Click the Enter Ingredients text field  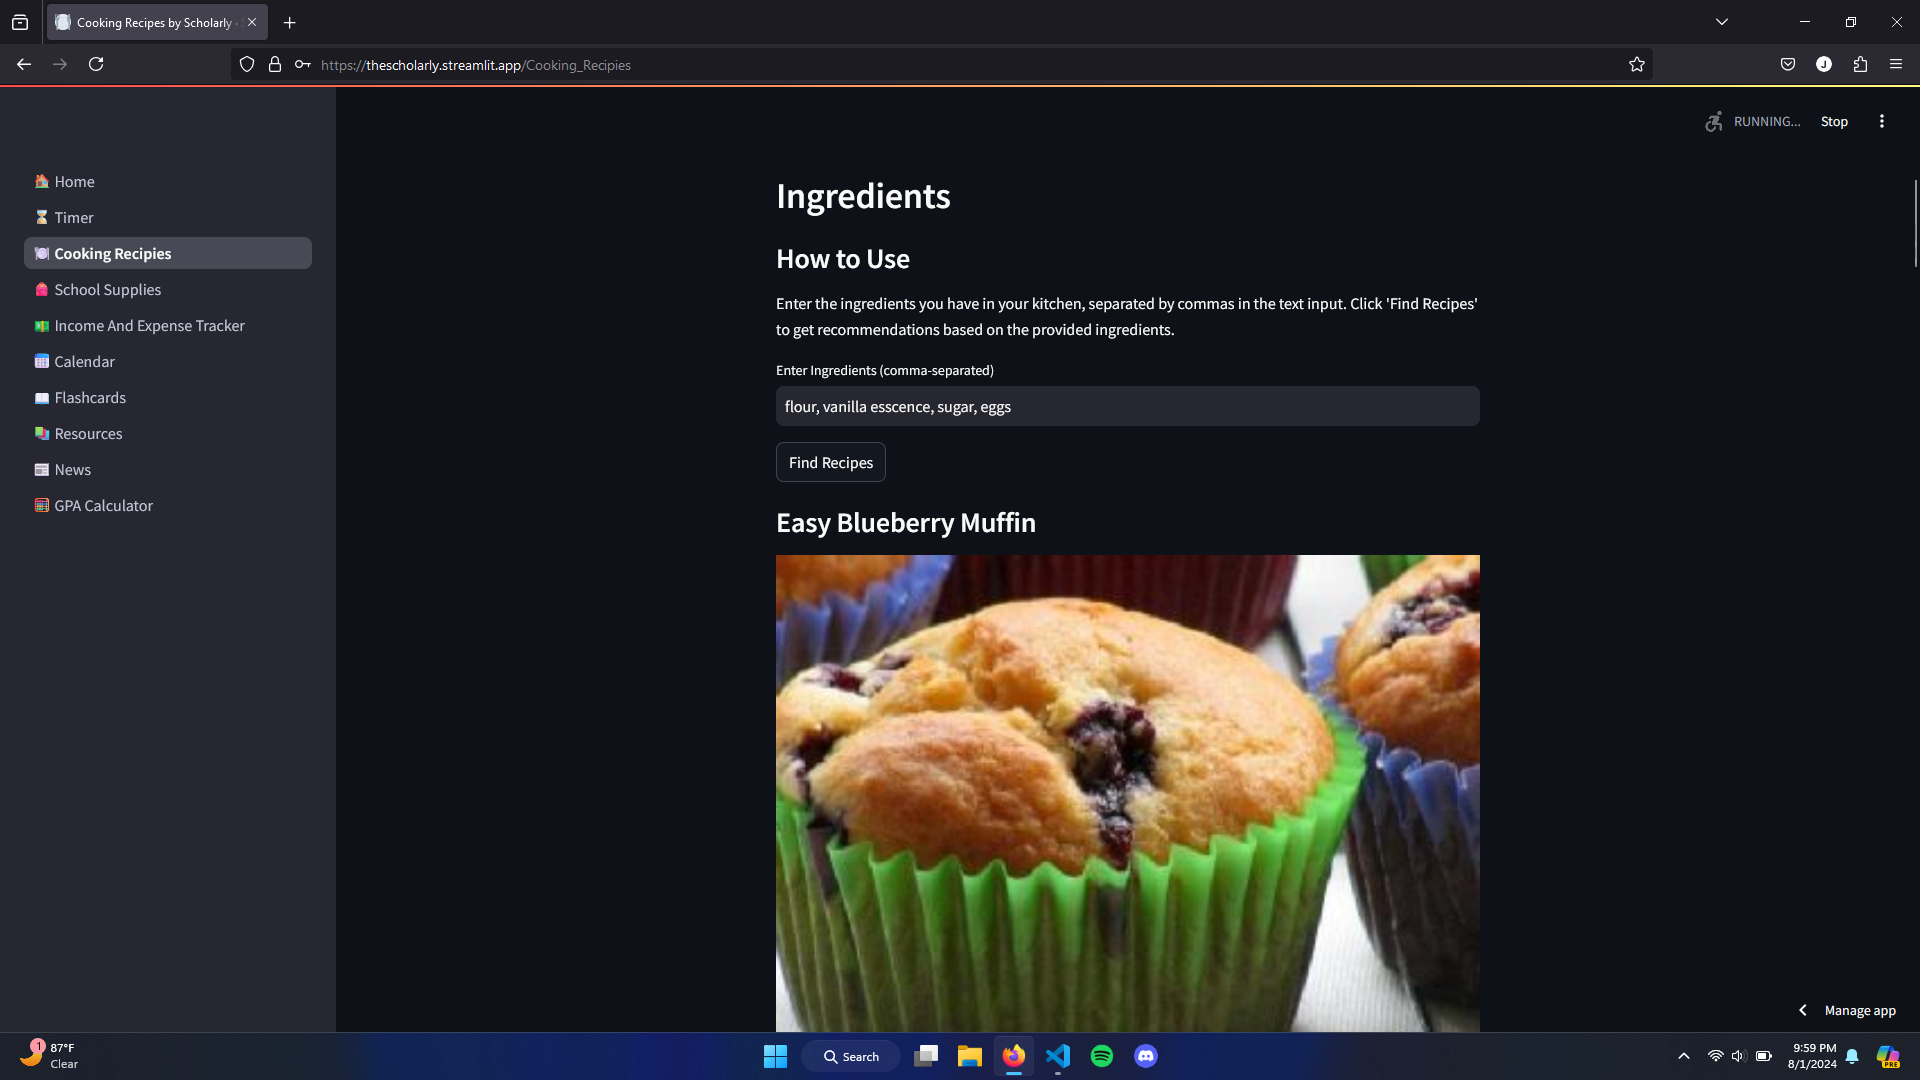click(1127, 407)
